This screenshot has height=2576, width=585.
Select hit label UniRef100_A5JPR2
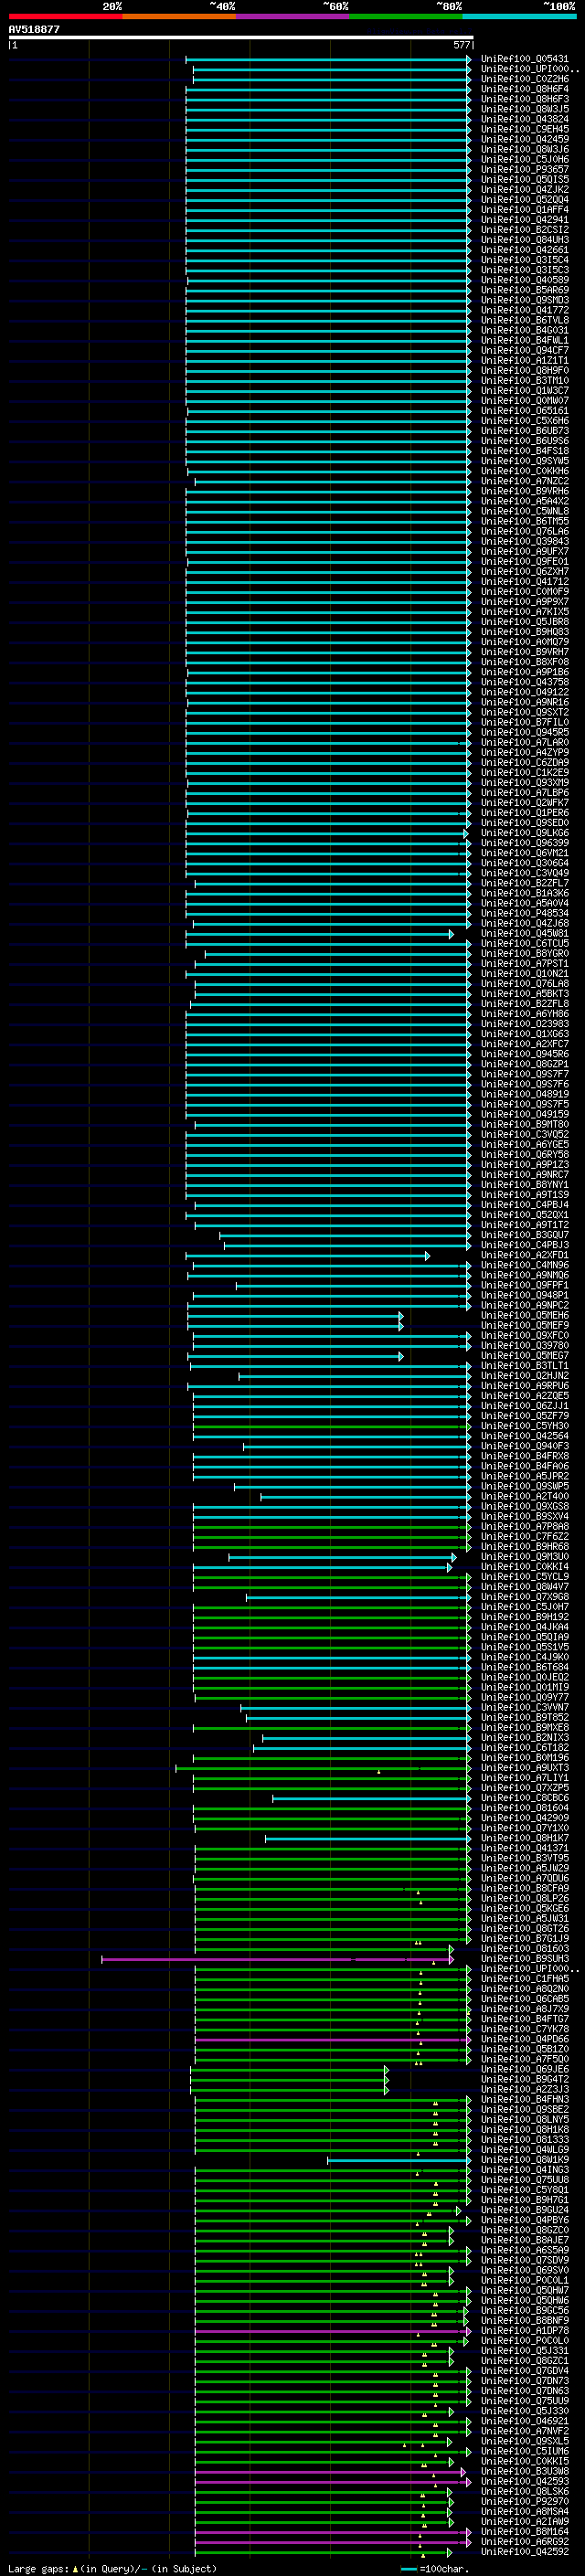tap(525, 1476)
